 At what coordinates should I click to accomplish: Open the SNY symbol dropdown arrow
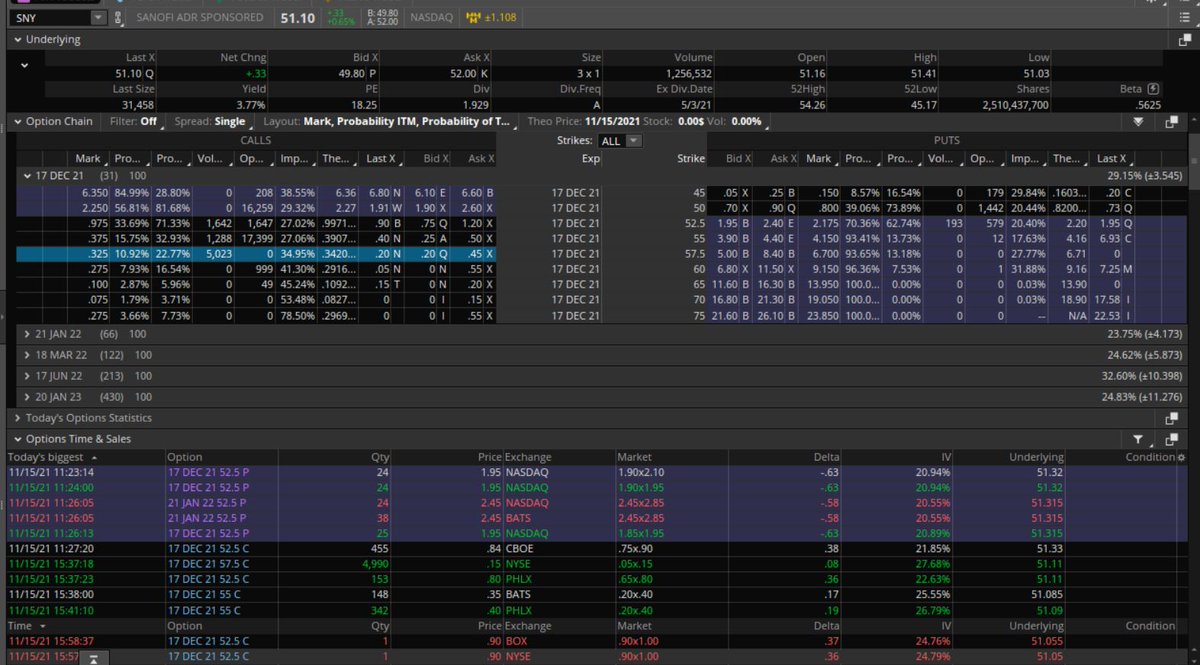96,18
